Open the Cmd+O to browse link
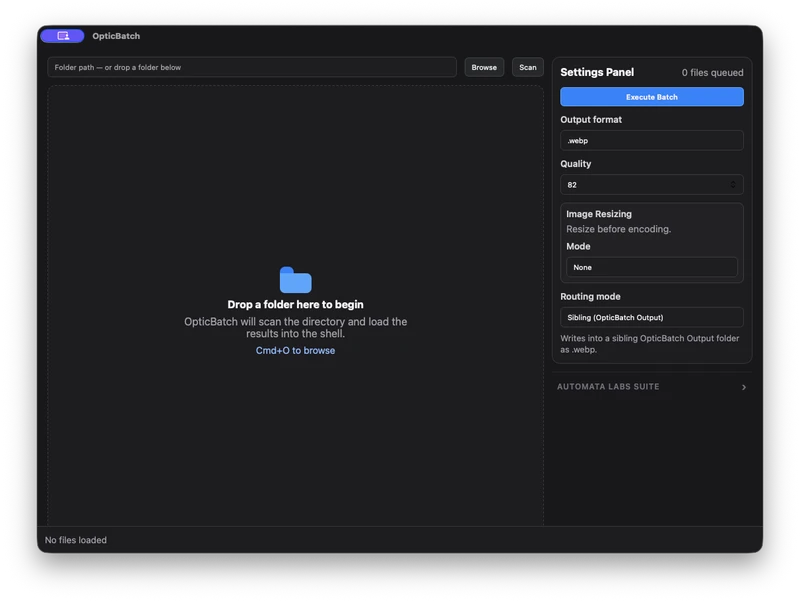 coord(295,350)
